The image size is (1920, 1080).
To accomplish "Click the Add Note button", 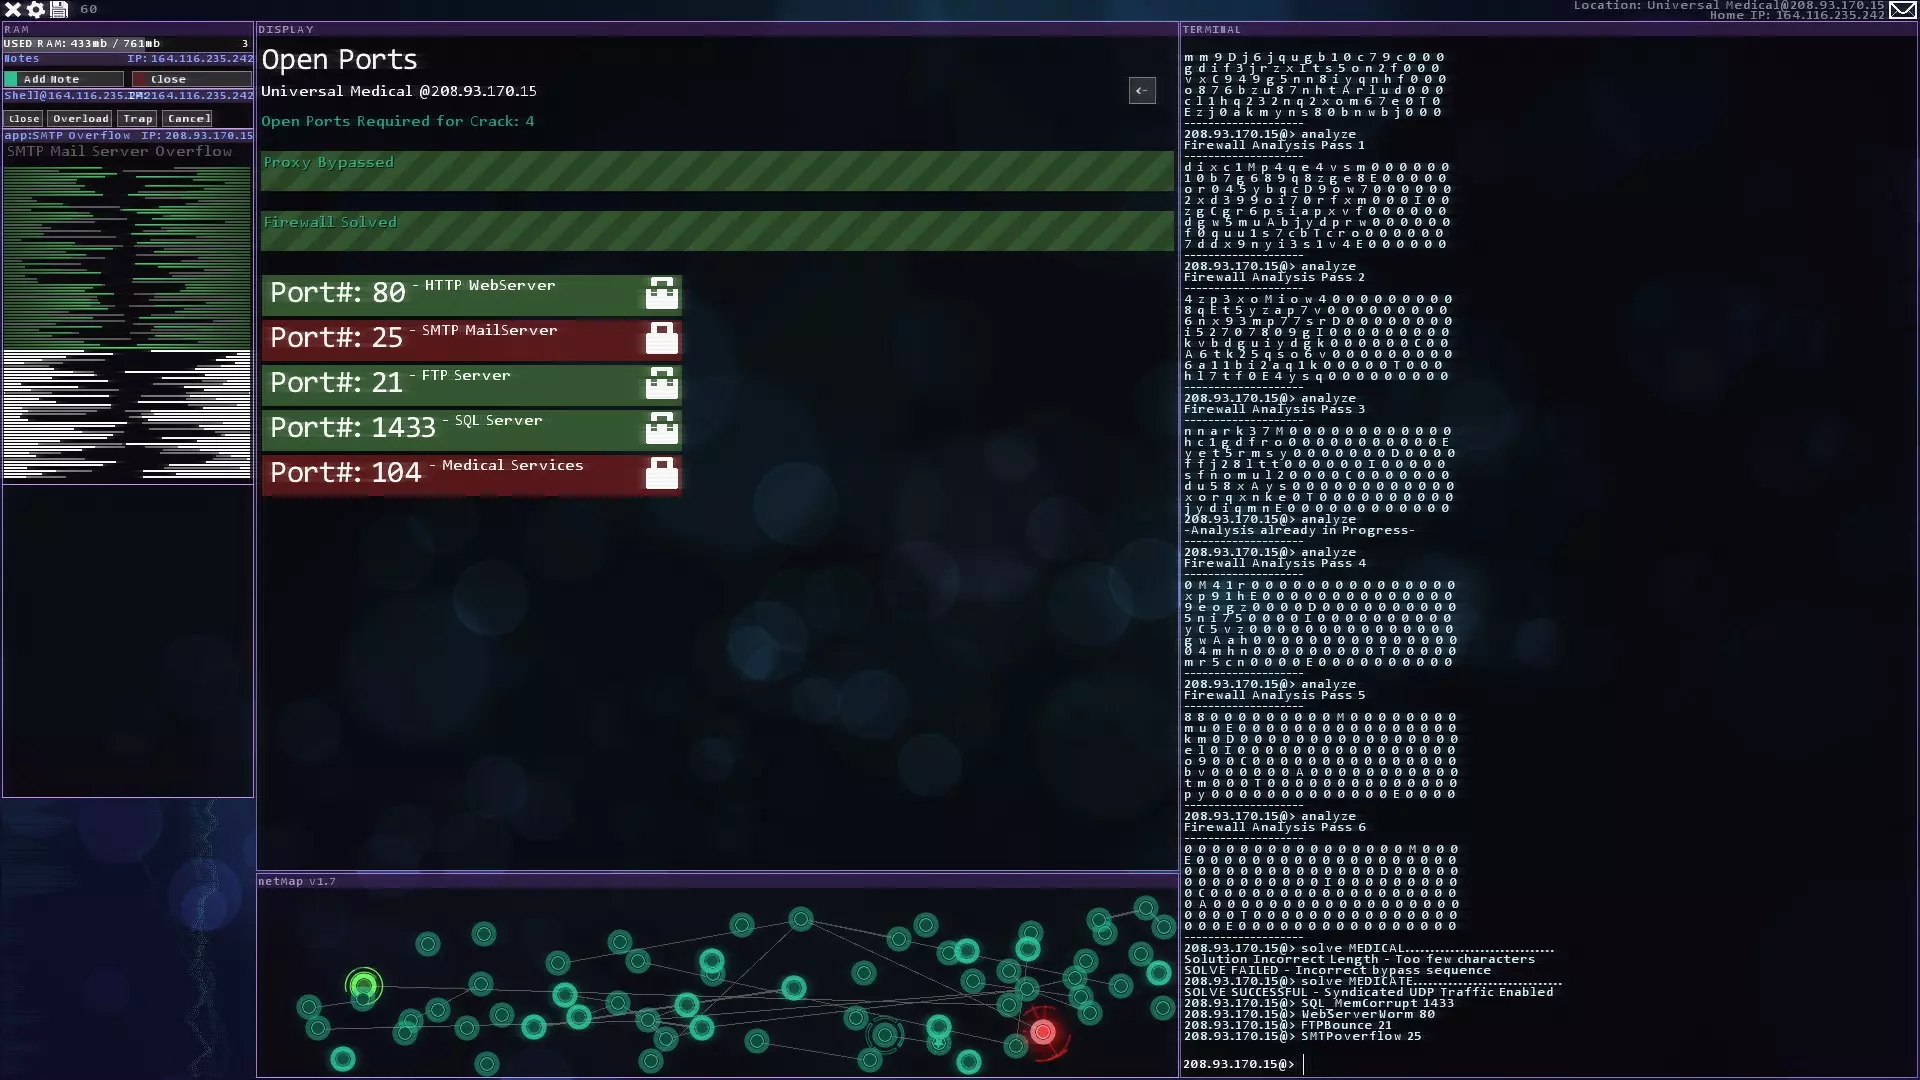I will [x=64, y=79].
